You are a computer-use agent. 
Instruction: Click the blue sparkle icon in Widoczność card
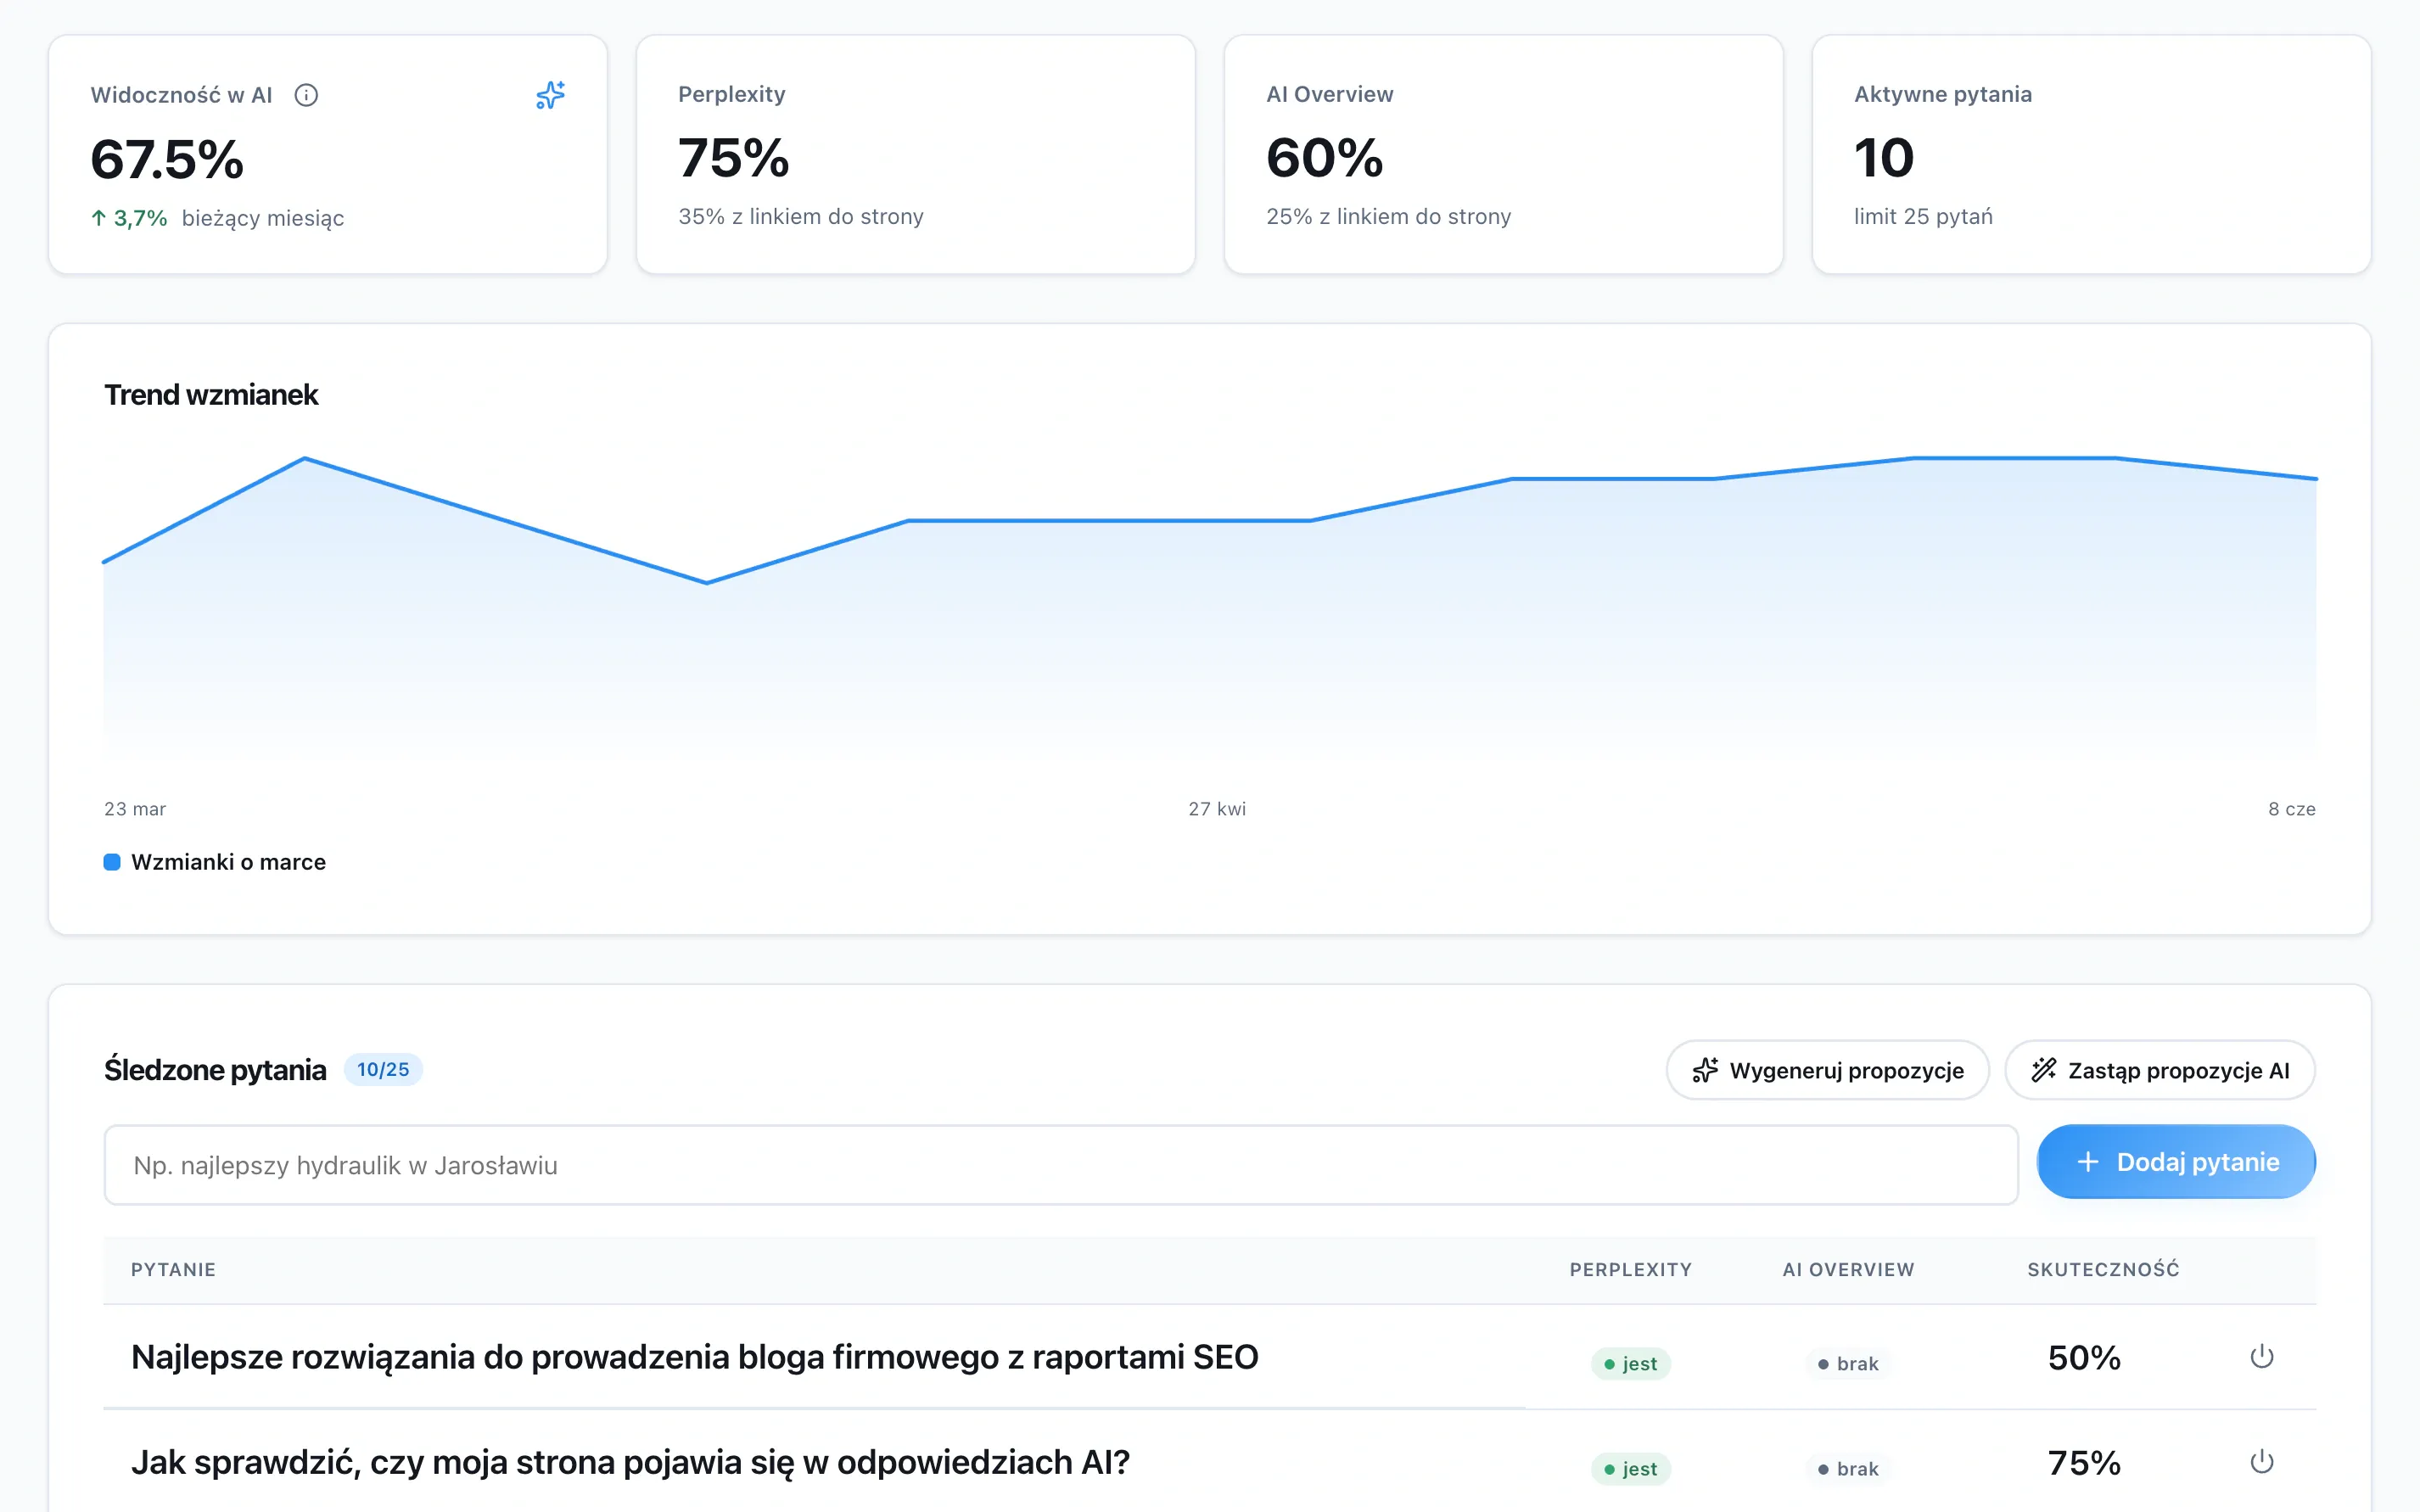click(x=550, y=95)
